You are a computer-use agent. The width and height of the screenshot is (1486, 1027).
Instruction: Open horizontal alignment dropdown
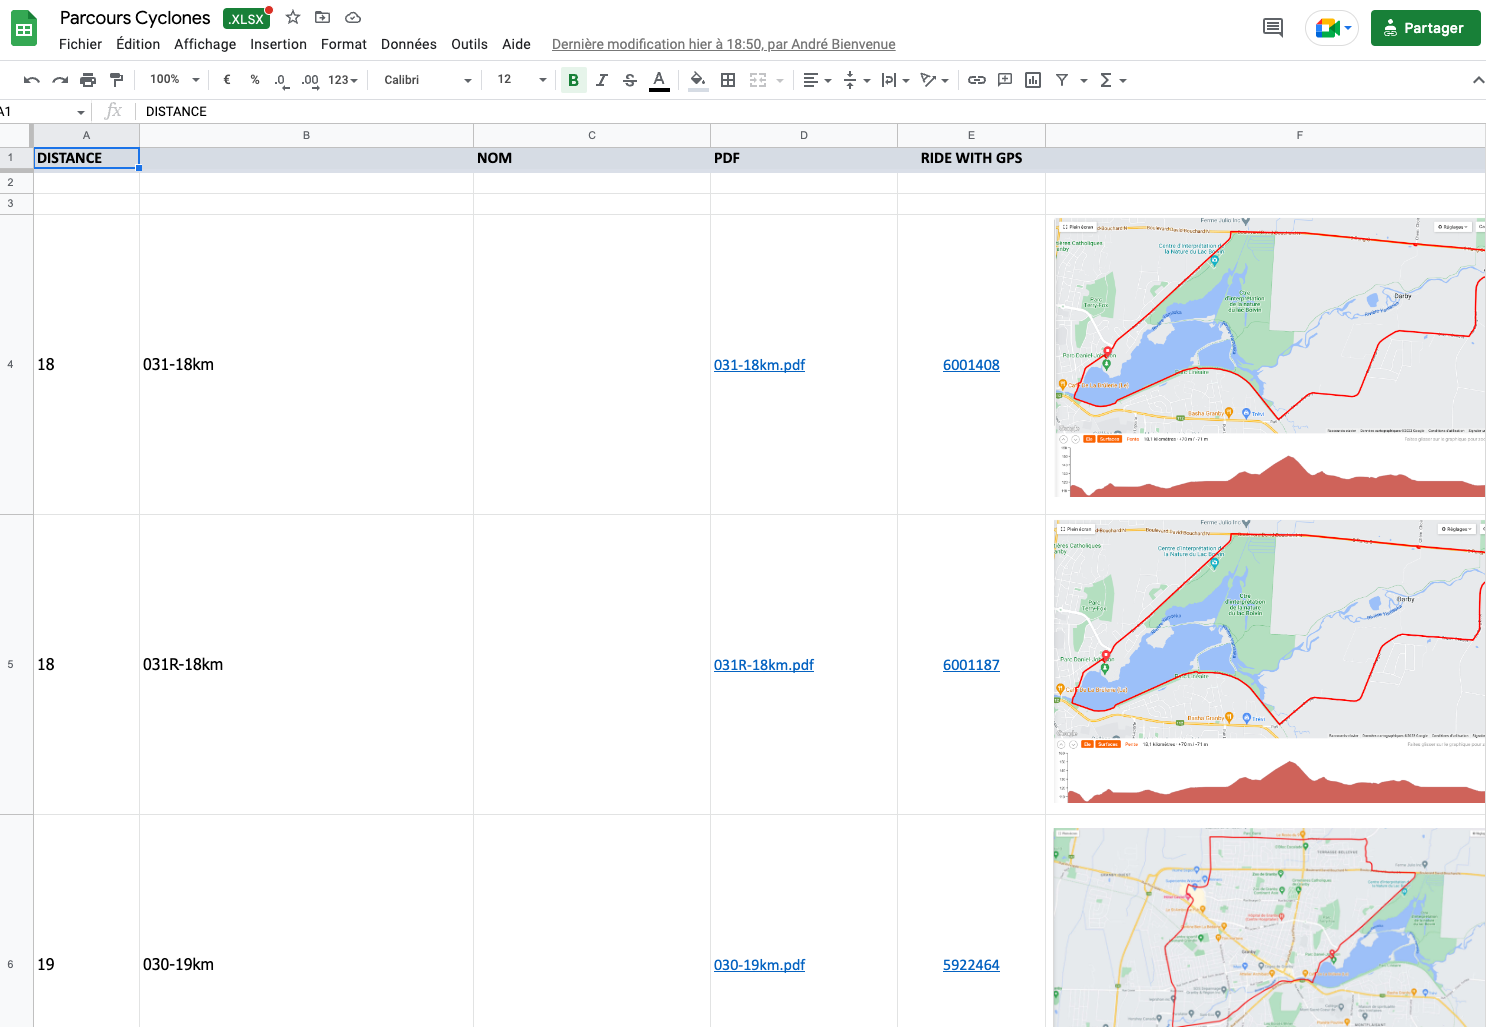point(816,80)
